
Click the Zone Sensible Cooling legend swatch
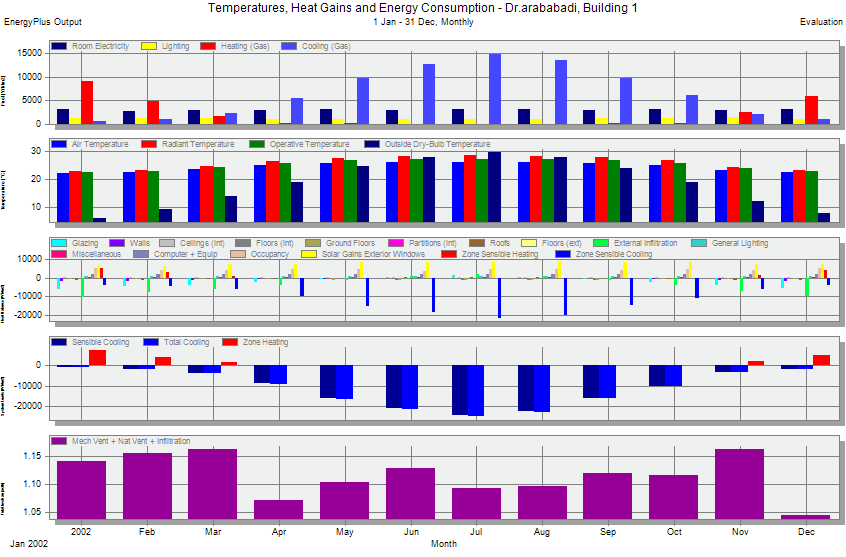563,254
